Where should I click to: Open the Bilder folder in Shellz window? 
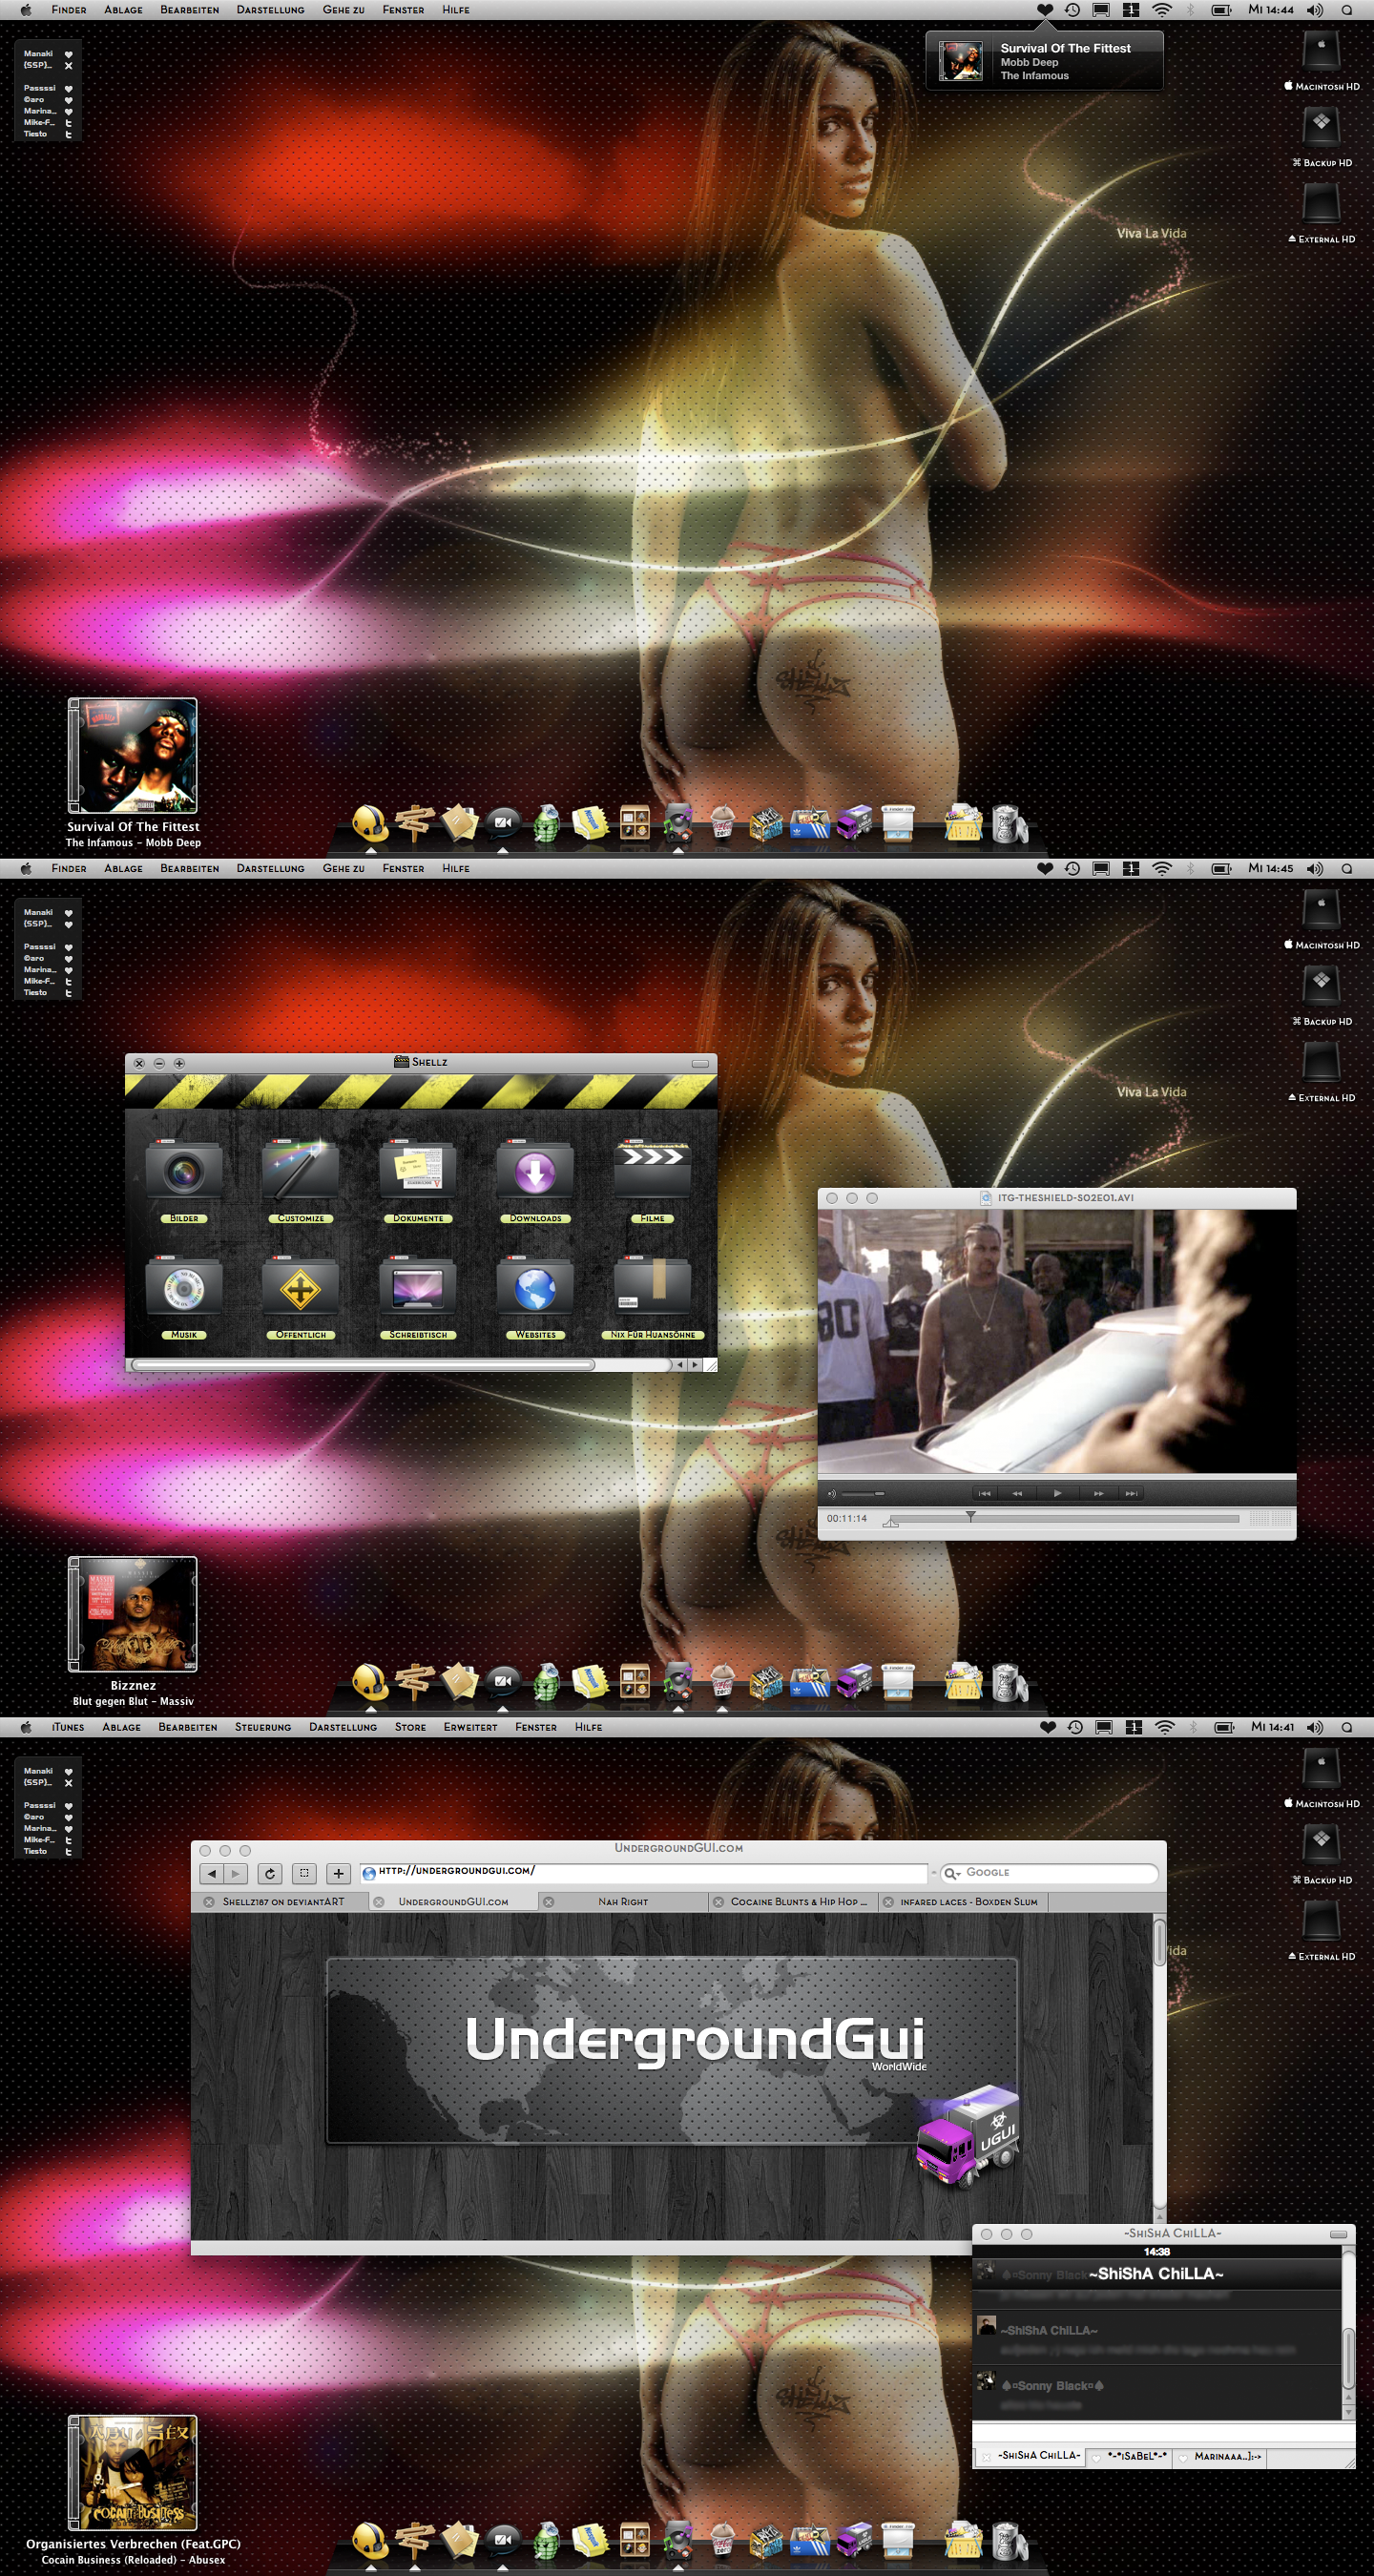(x=184, y=1172)
